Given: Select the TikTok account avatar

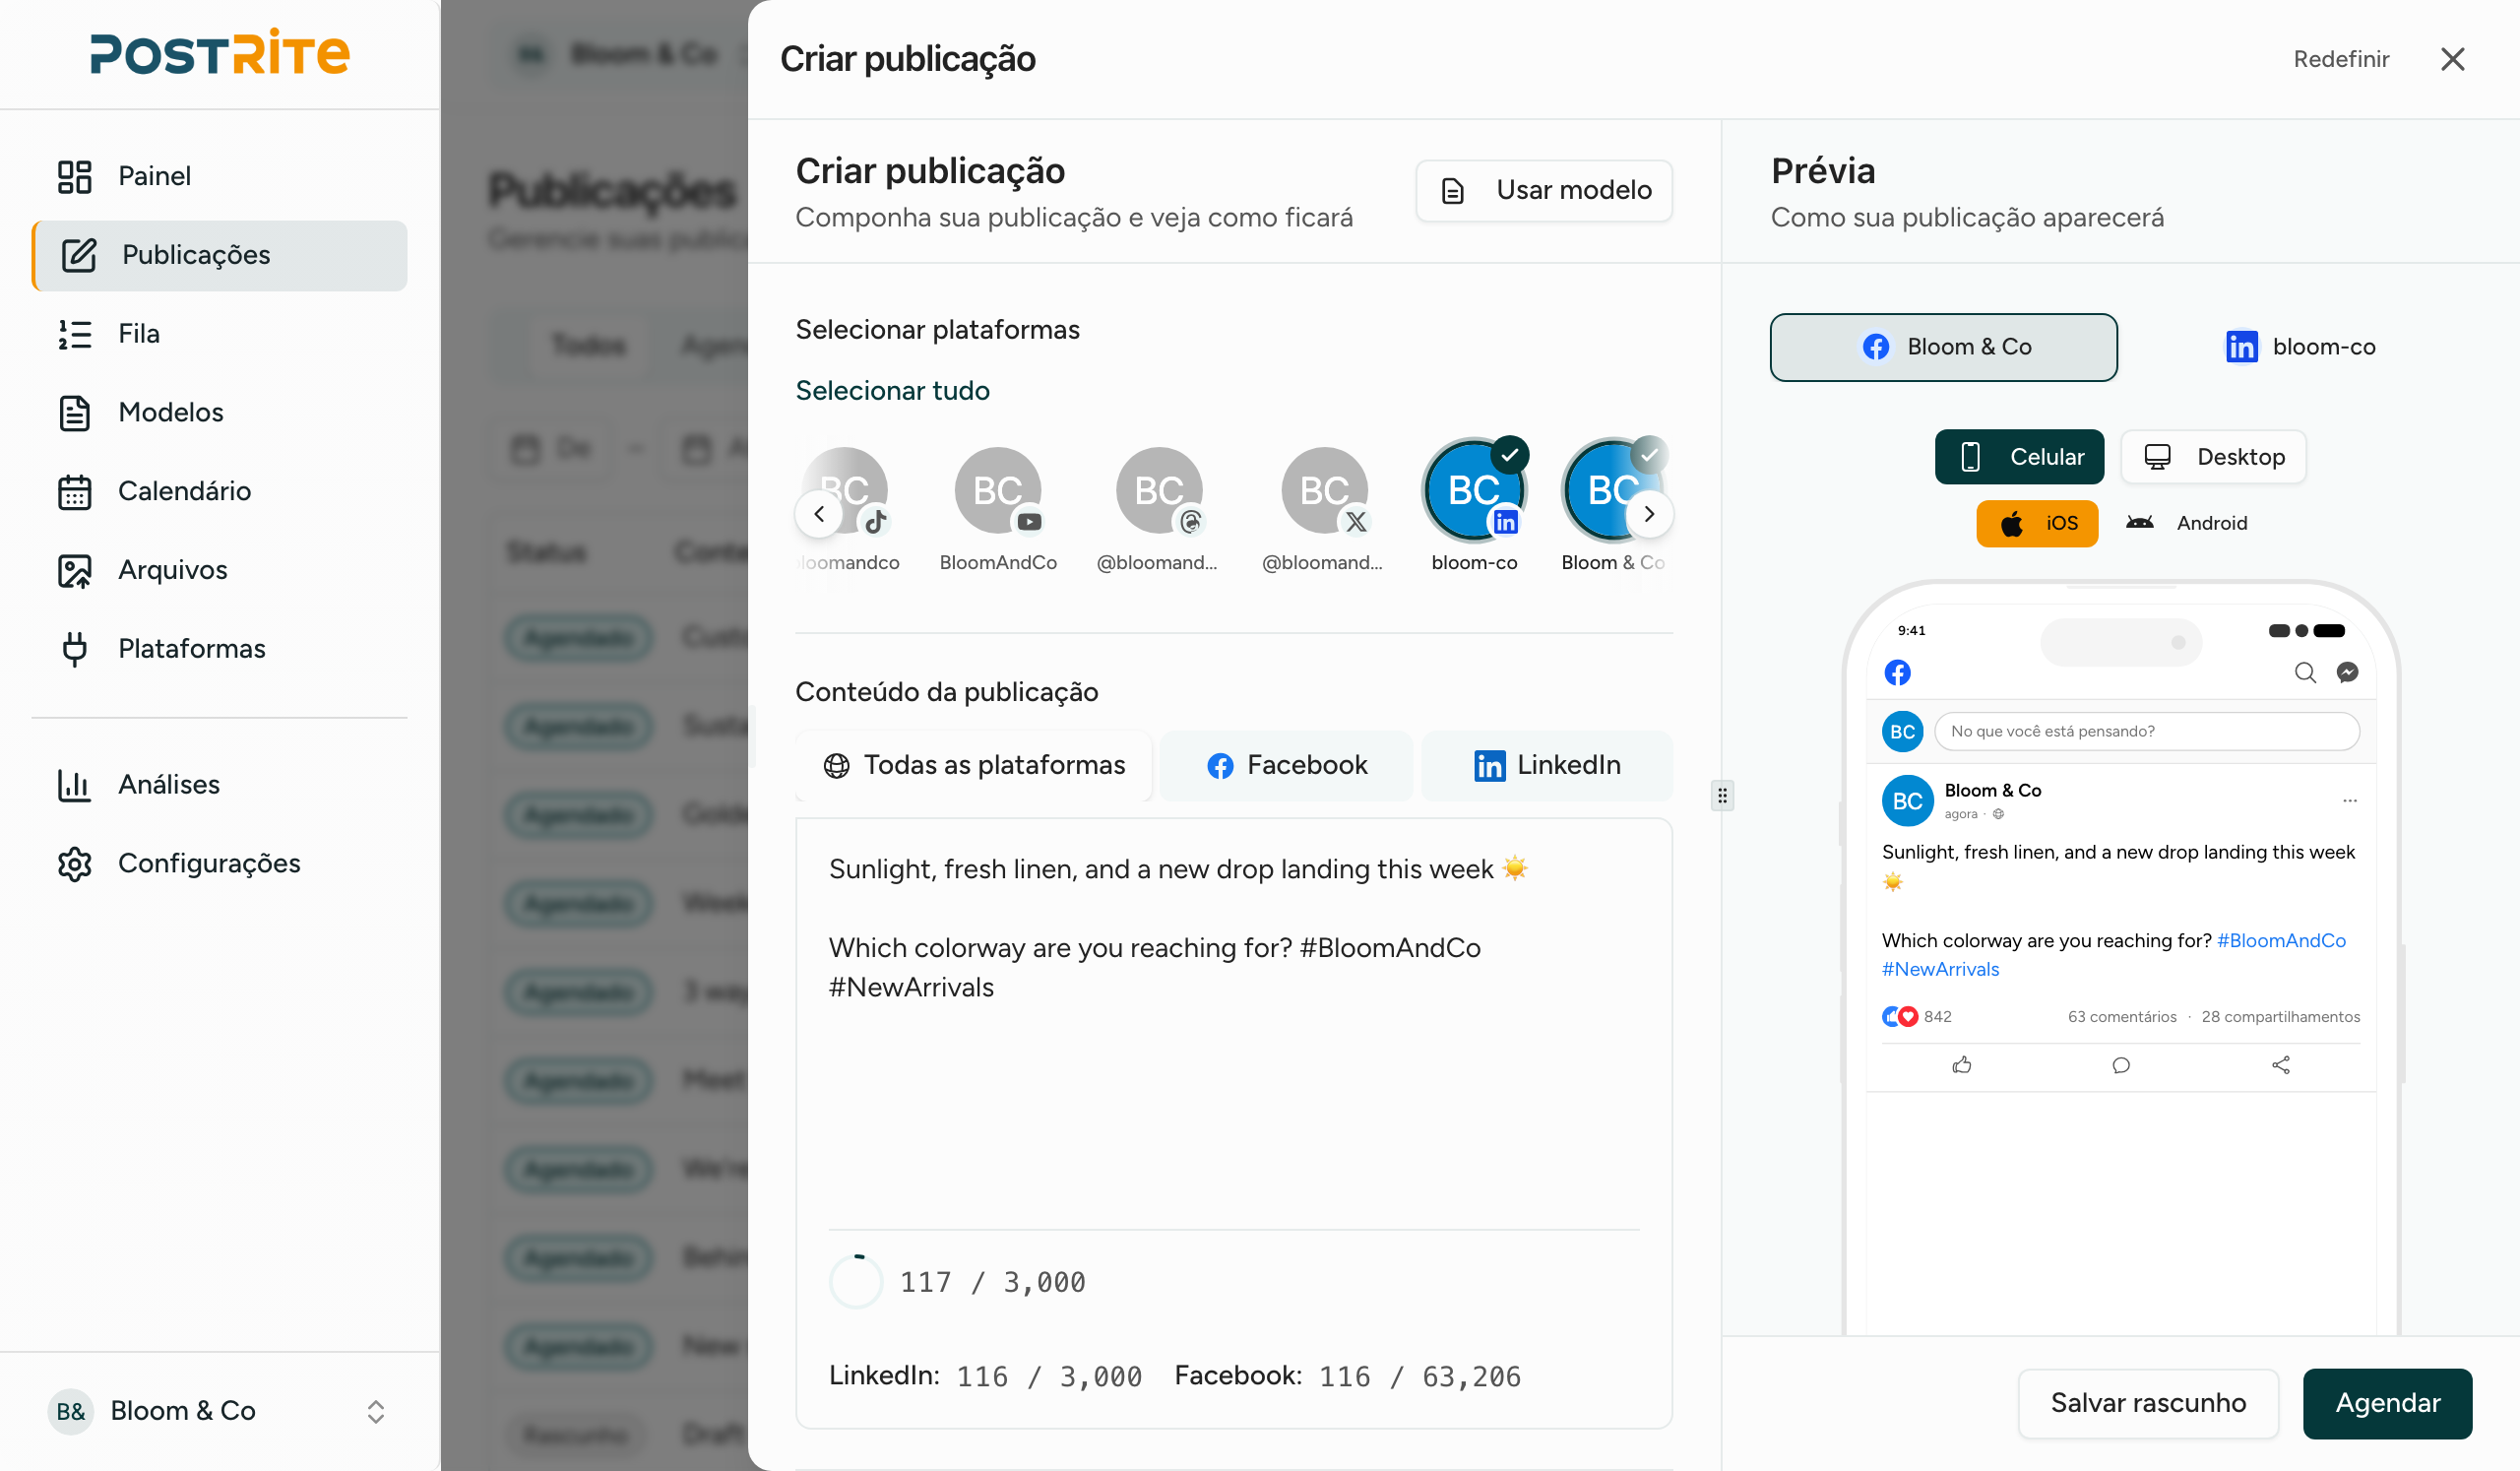Looking at the screenshot, I should (x=846, y=490).
